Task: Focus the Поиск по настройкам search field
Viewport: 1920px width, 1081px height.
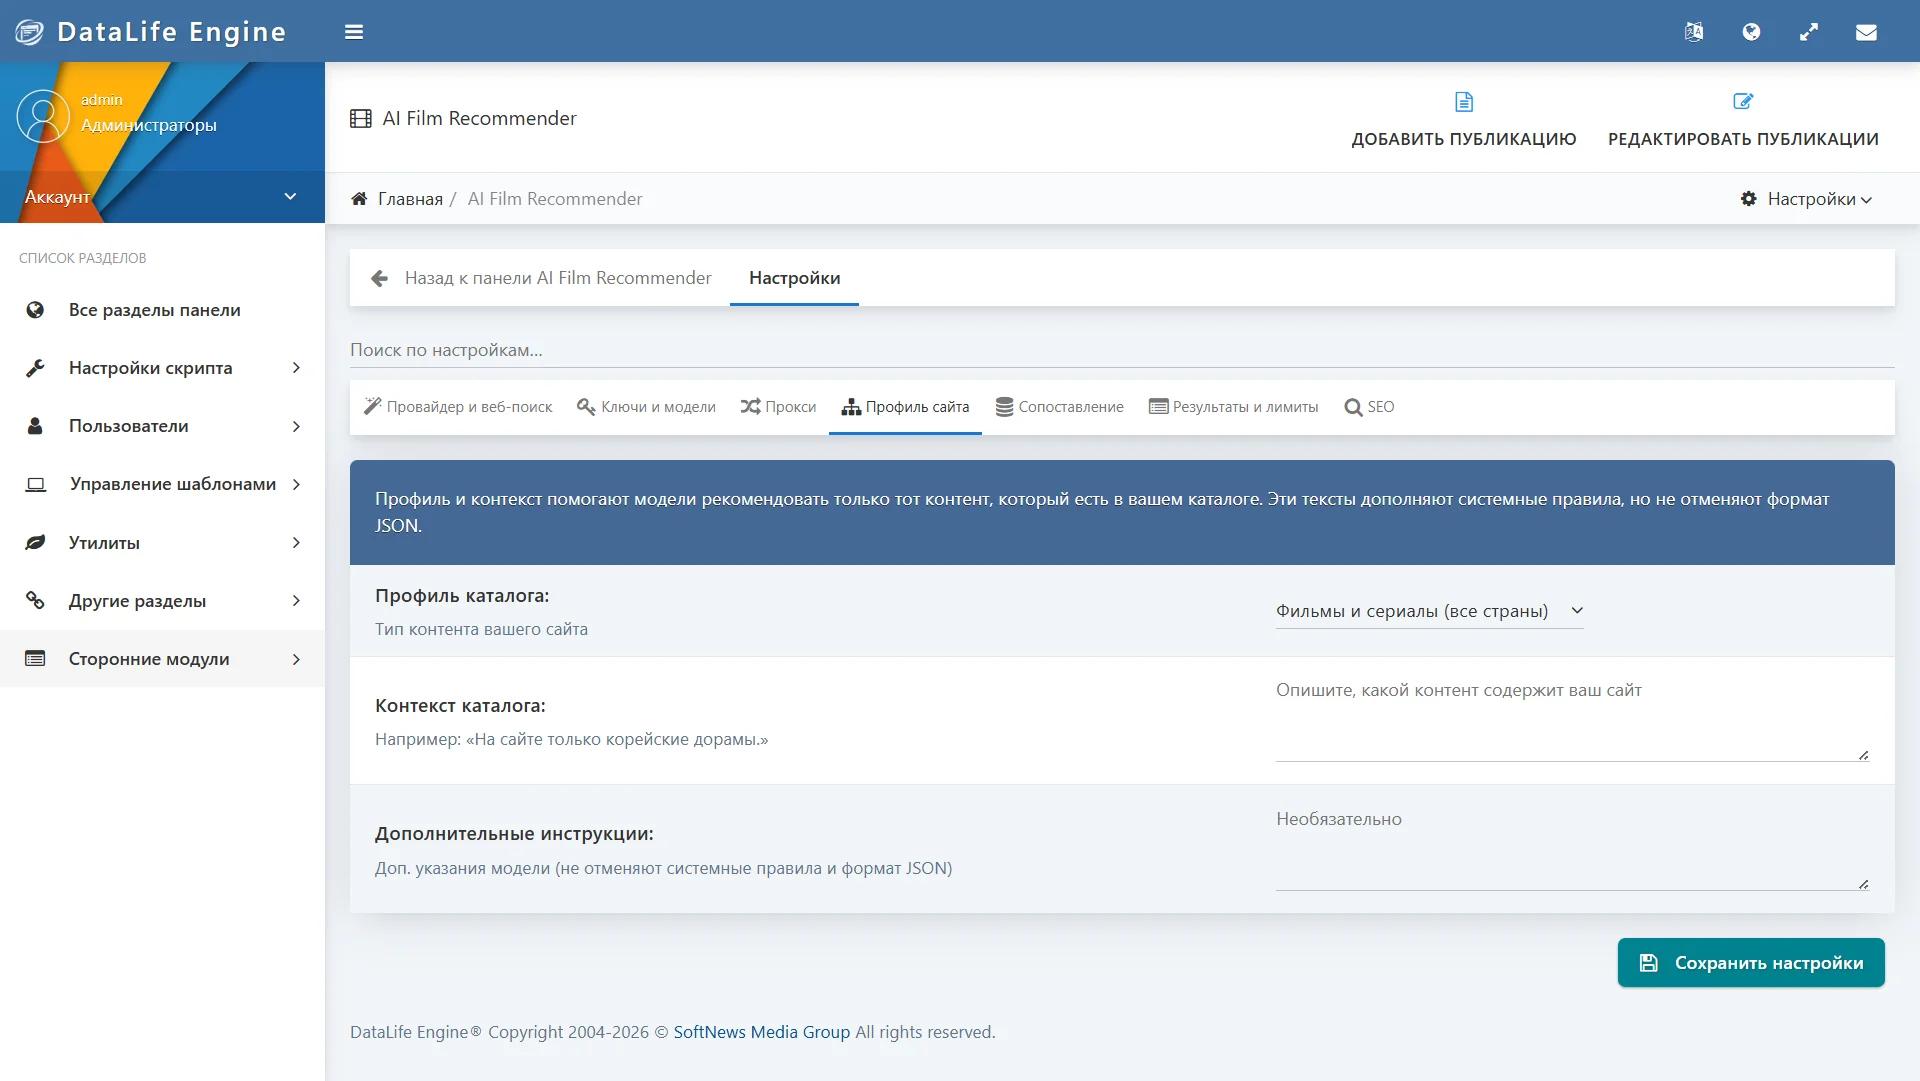Action: coord(1122,350)
